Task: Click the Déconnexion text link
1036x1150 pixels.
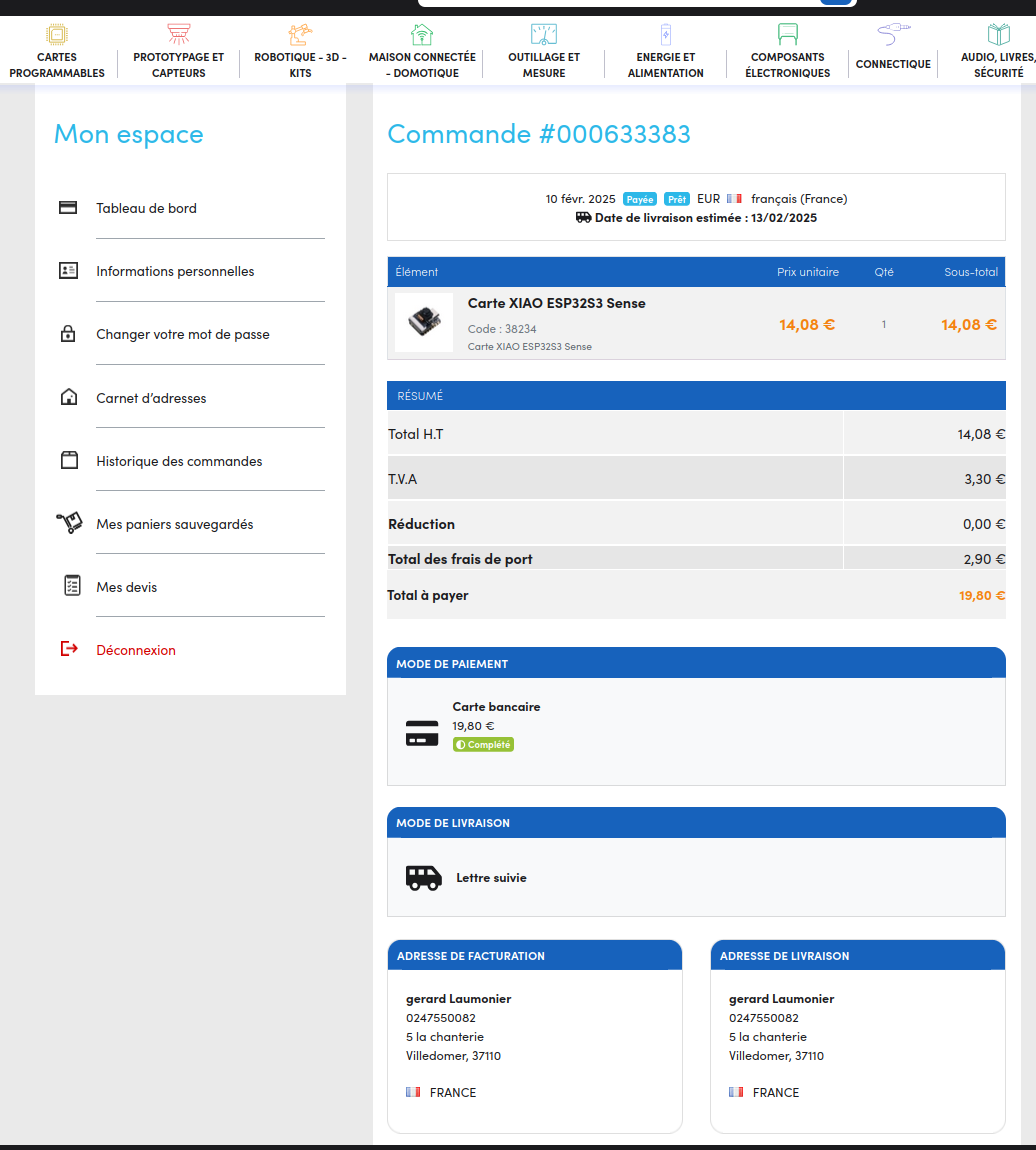Action: (136, 650)
